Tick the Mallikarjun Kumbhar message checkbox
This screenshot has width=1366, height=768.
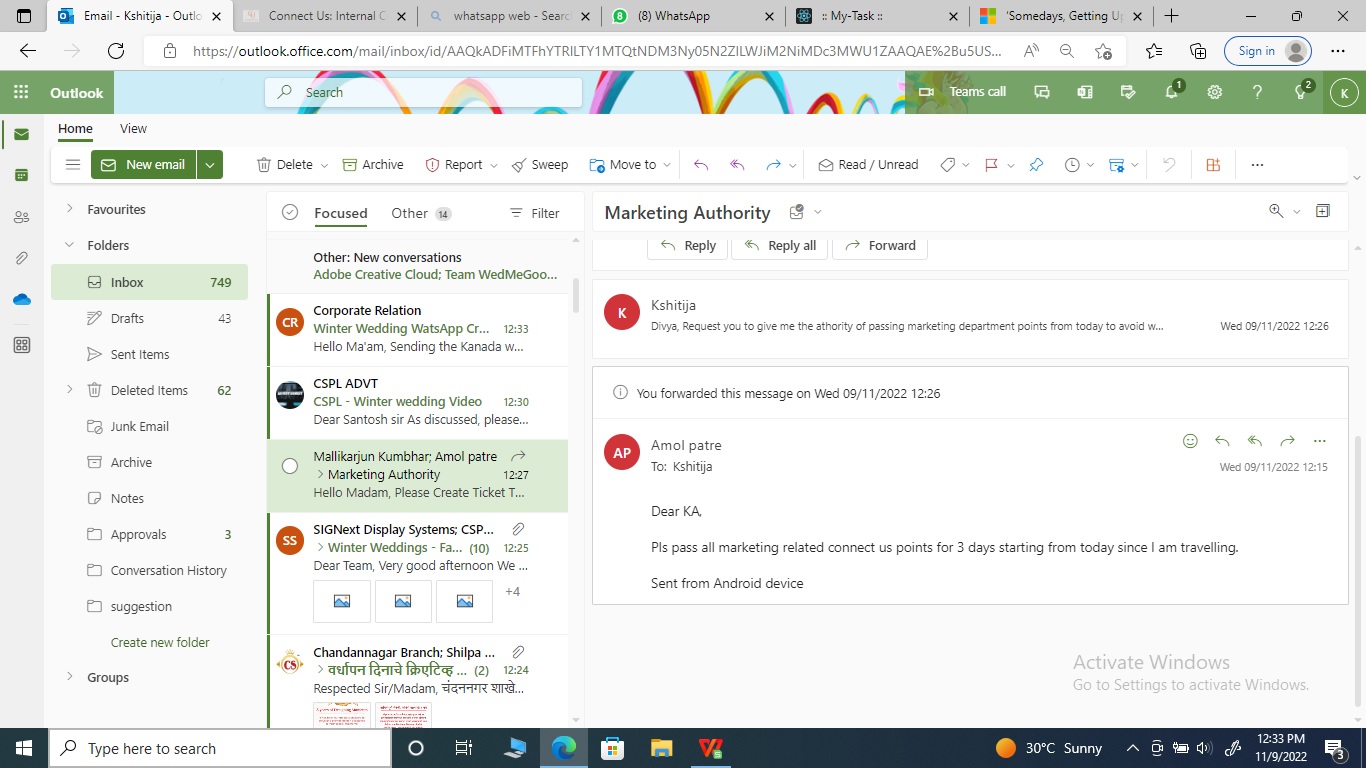[290, 466]
